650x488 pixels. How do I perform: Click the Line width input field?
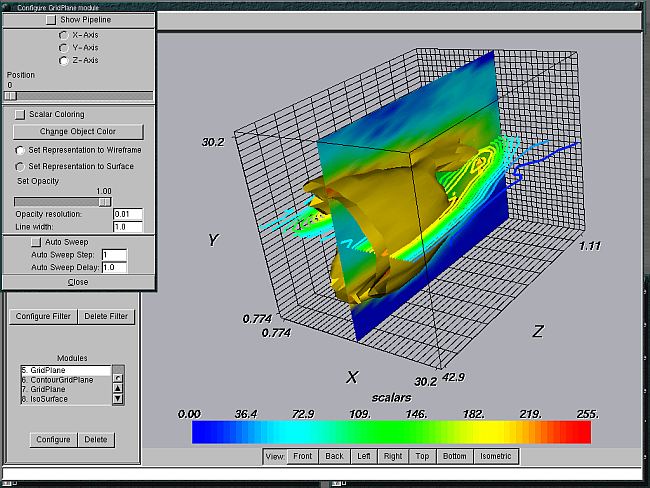click(127, 227)
